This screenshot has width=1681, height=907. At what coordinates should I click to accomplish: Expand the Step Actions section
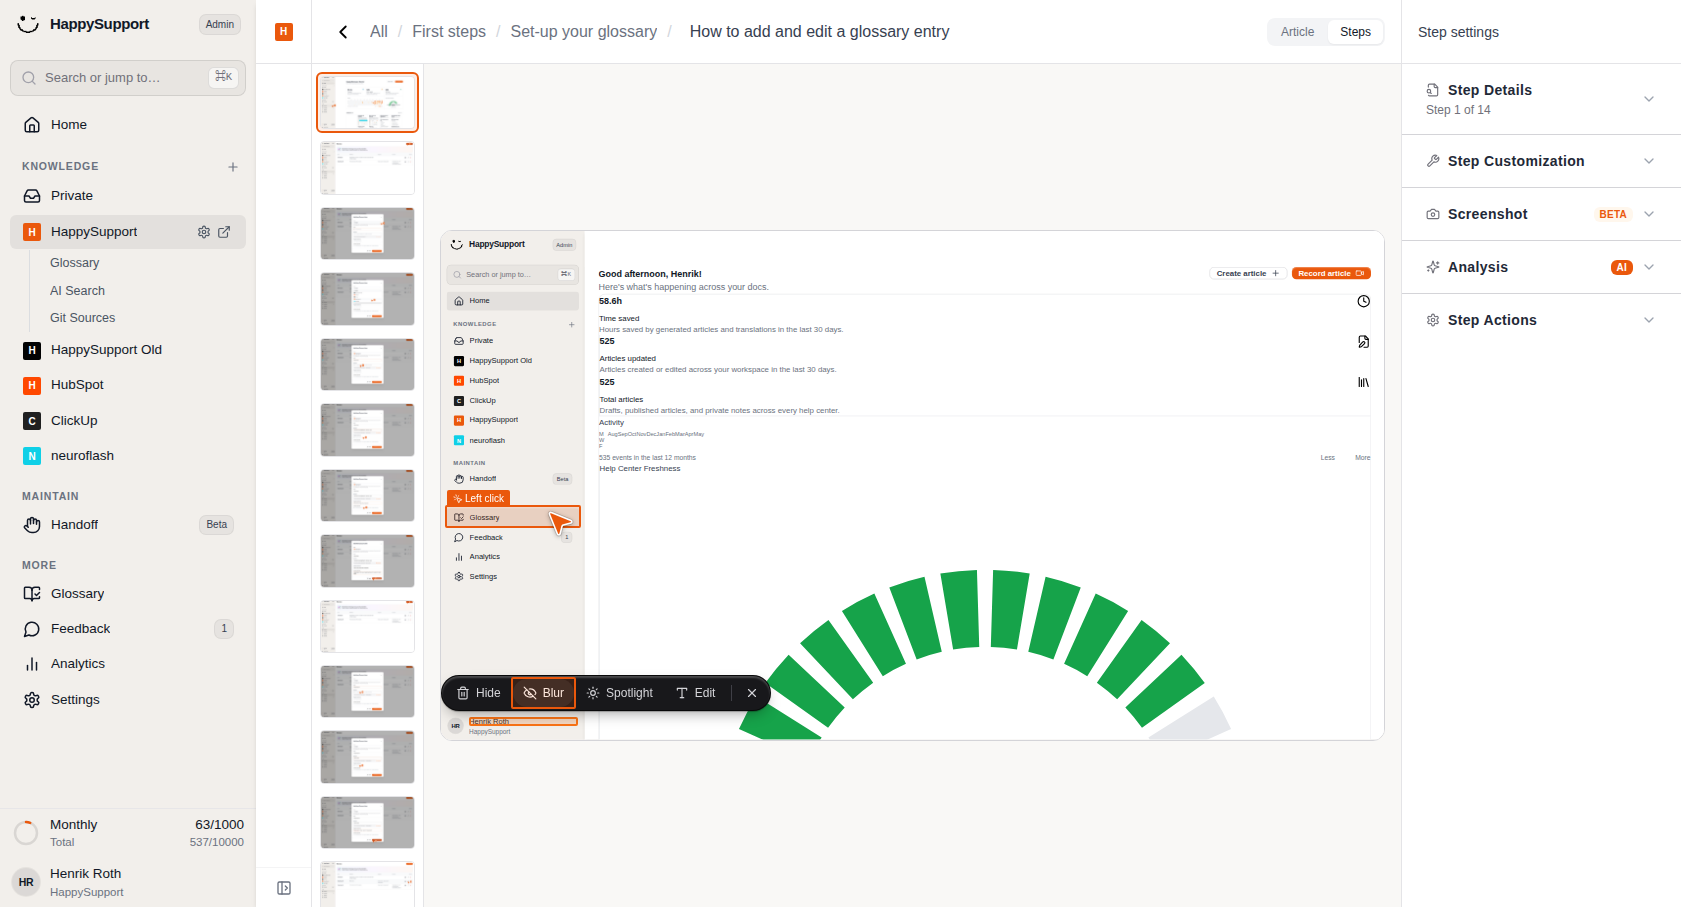pos(1541,320)
